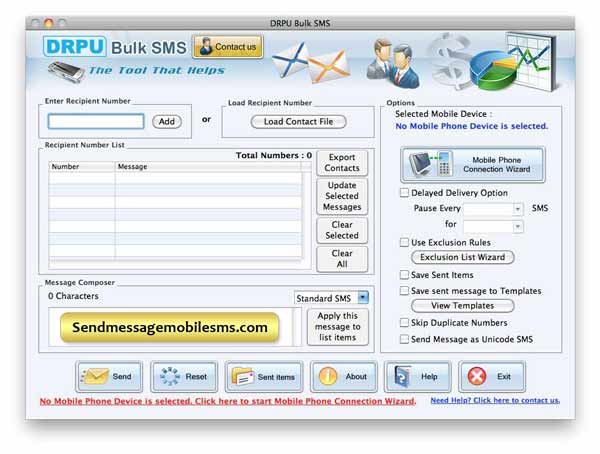Click the Add recipient button
The height and width of the screenshot is (454, 600).
tap(167, 122)
